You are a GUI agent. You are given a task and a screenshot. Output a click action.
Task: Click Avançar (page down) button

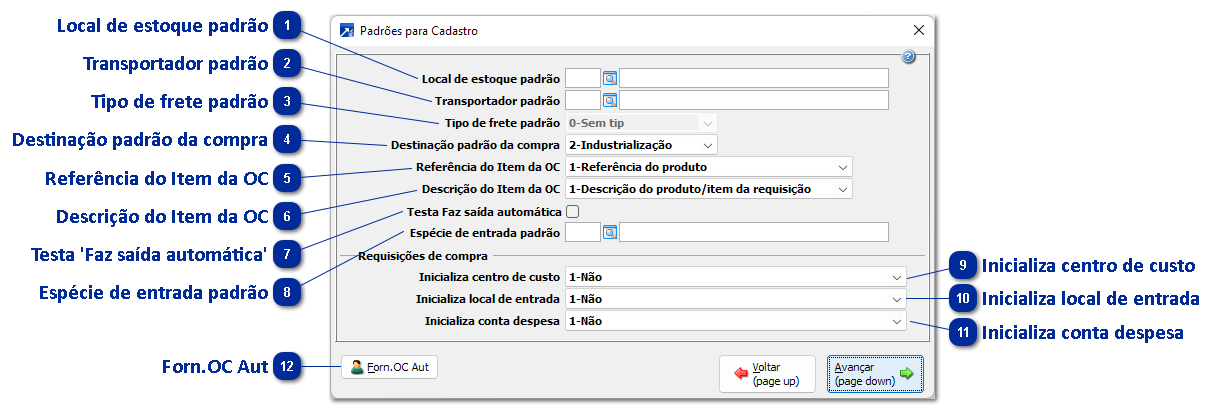[875, 374]
